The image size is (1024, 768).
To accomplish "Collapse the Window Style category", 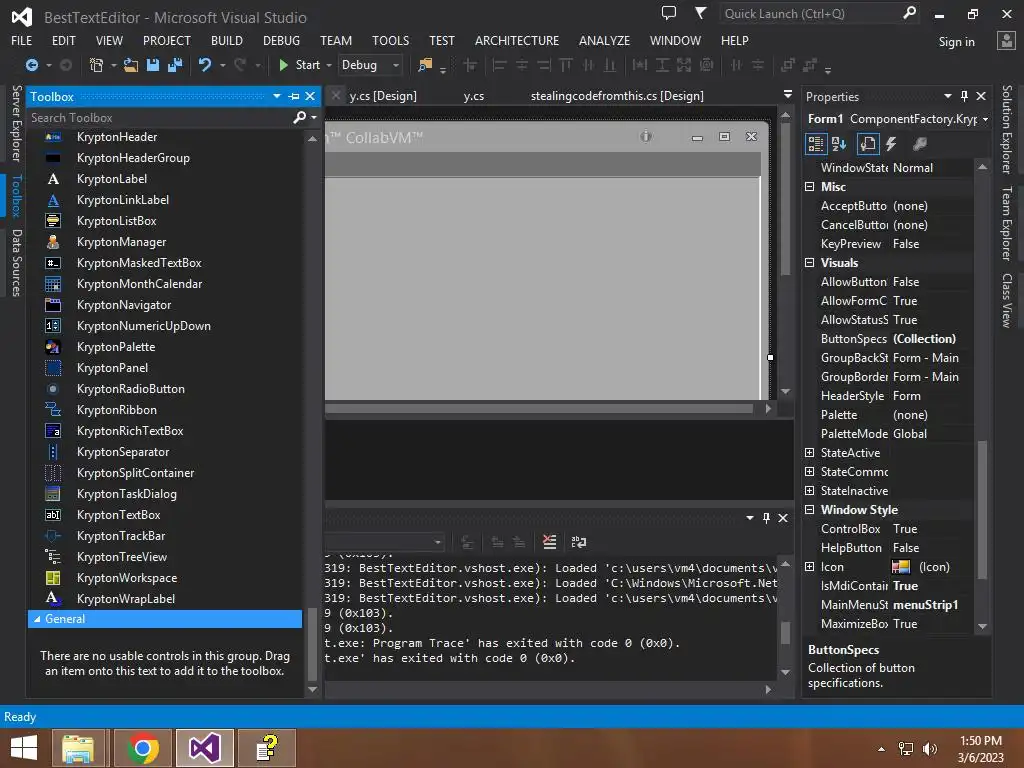I will point(810,509).
